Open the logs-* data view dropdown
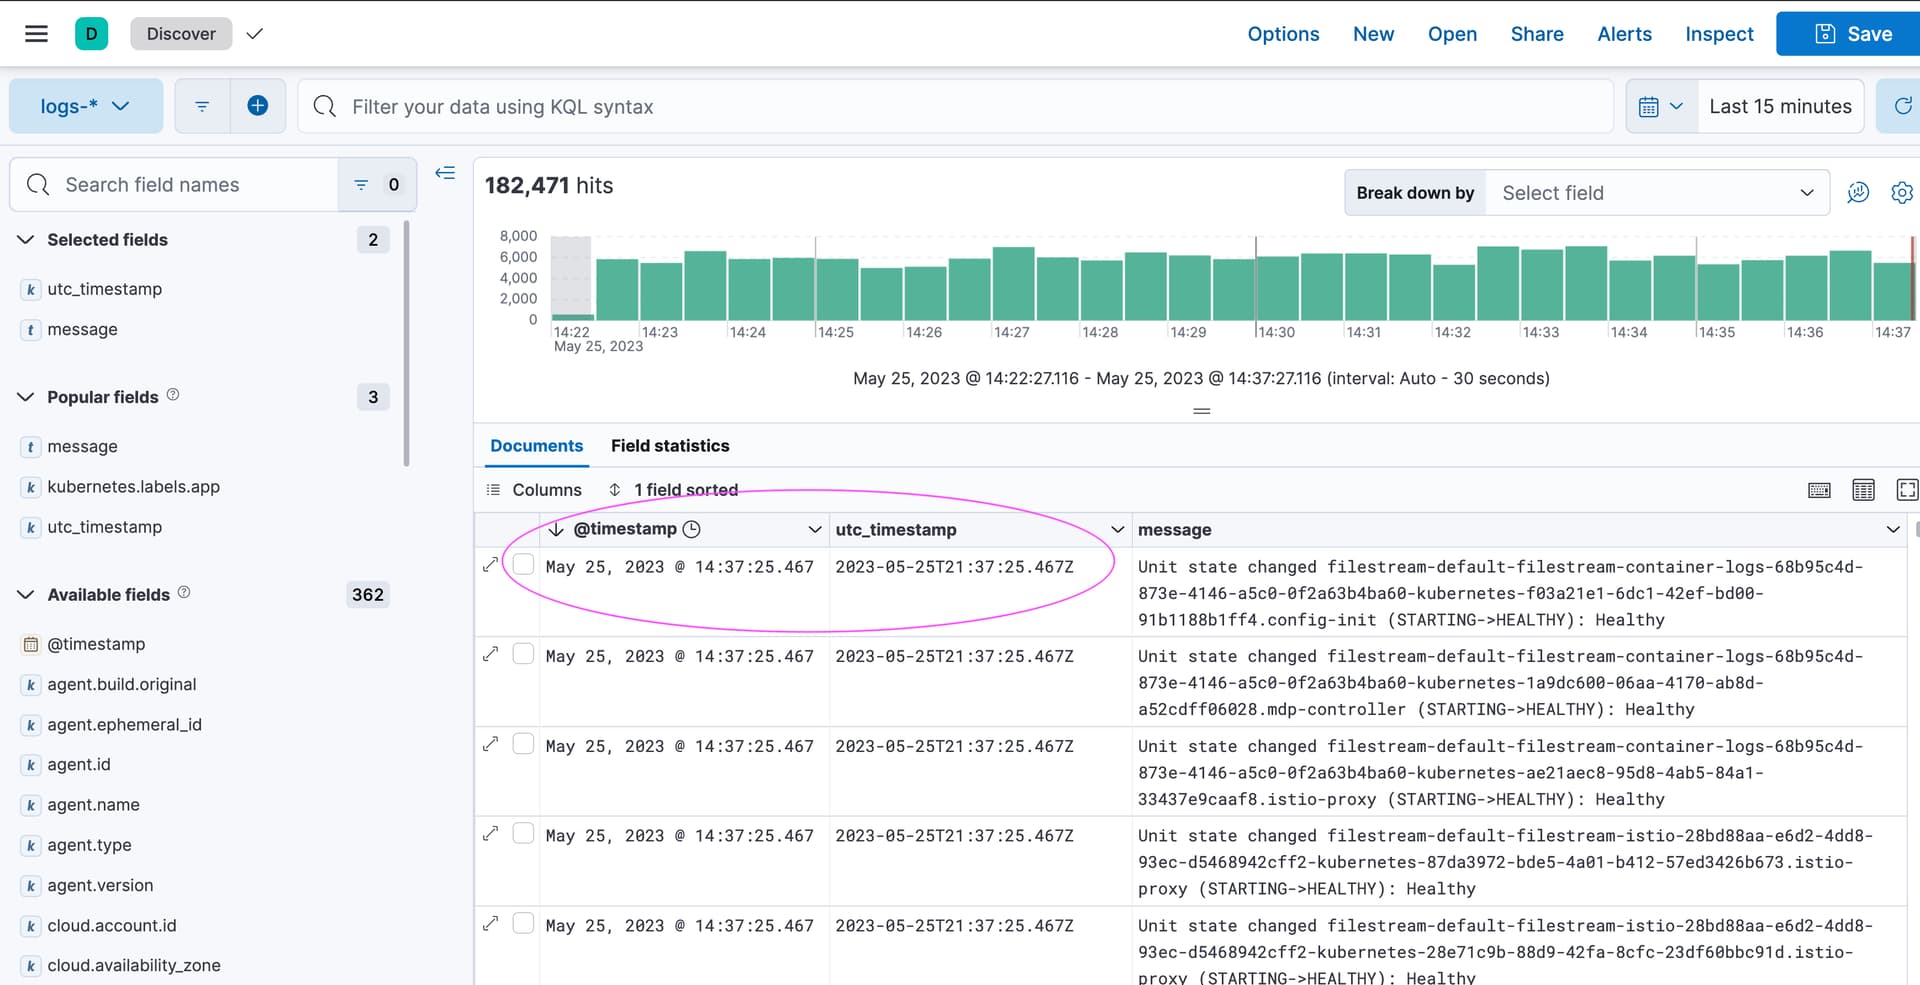Viewport: 1920px width, 985px height. (x=85, y=106)
